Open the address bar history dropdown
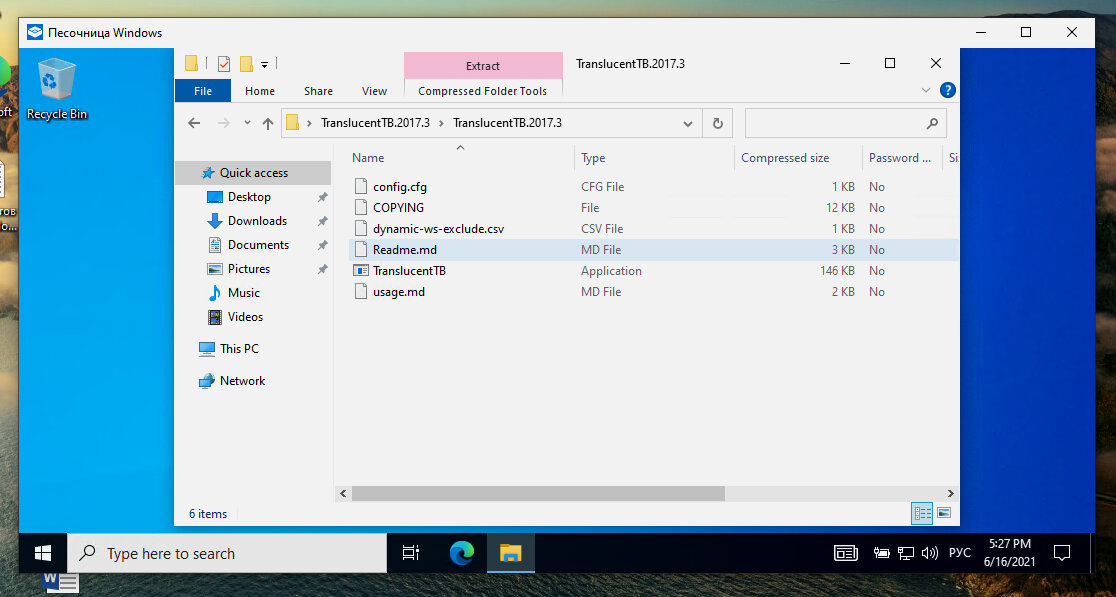Image resolution: width=1116 pixels, height=597 pixels. coord(688,123)
